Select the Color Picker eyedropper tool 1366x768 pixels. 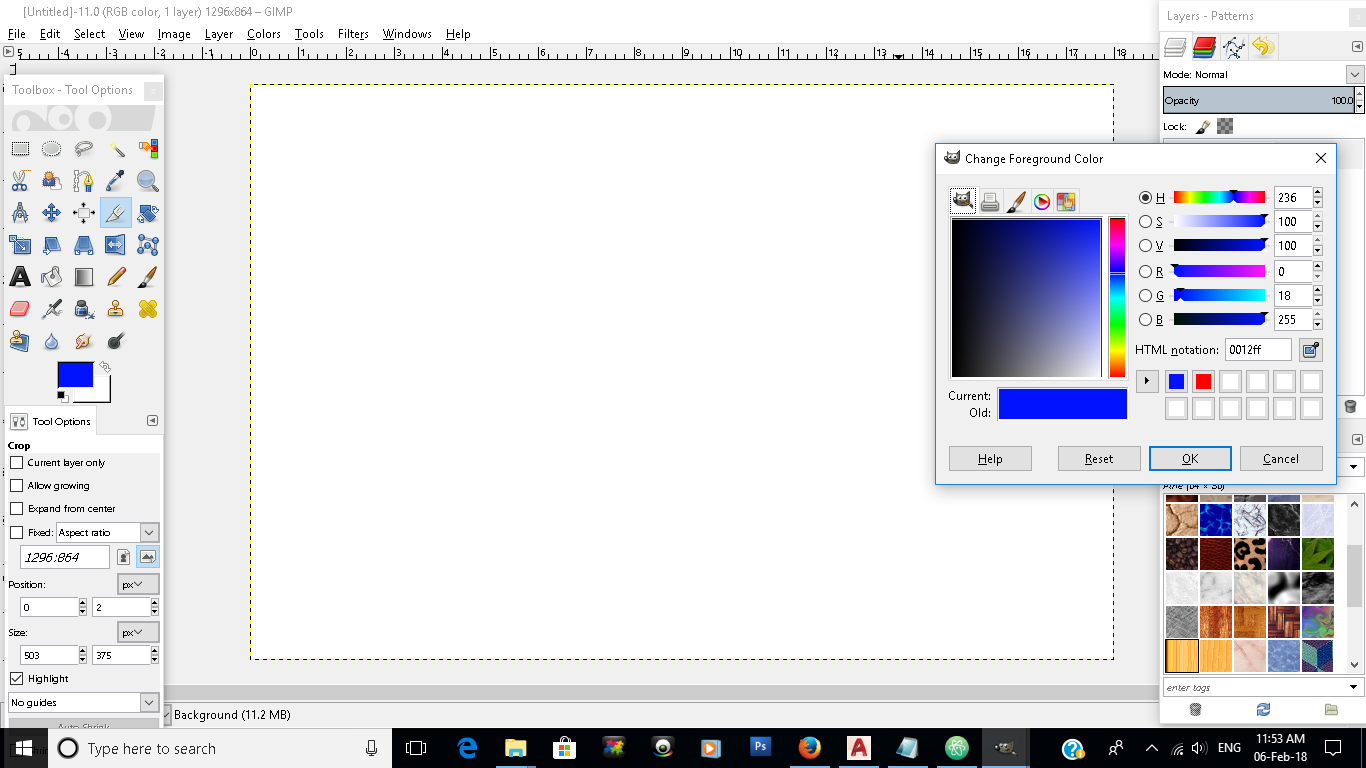116,181
